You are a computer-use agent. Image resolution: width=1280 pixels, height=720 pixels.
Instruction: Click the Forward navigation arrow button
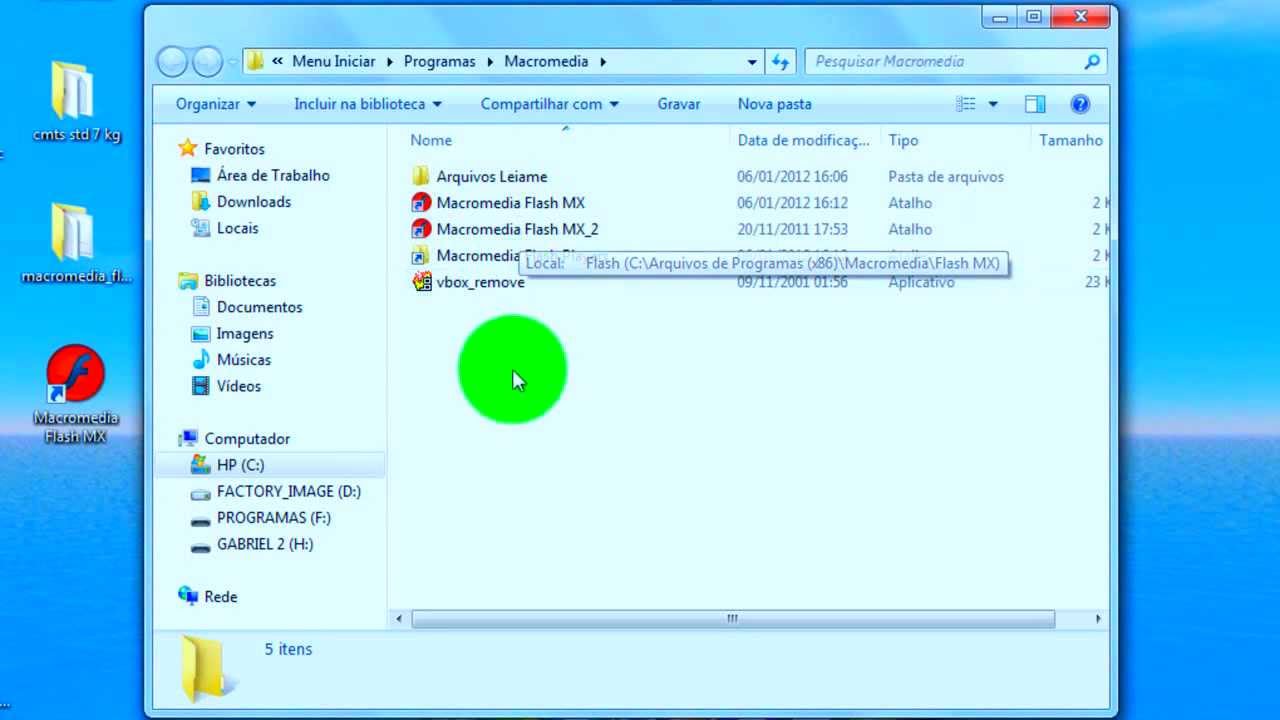click(207, 62)
